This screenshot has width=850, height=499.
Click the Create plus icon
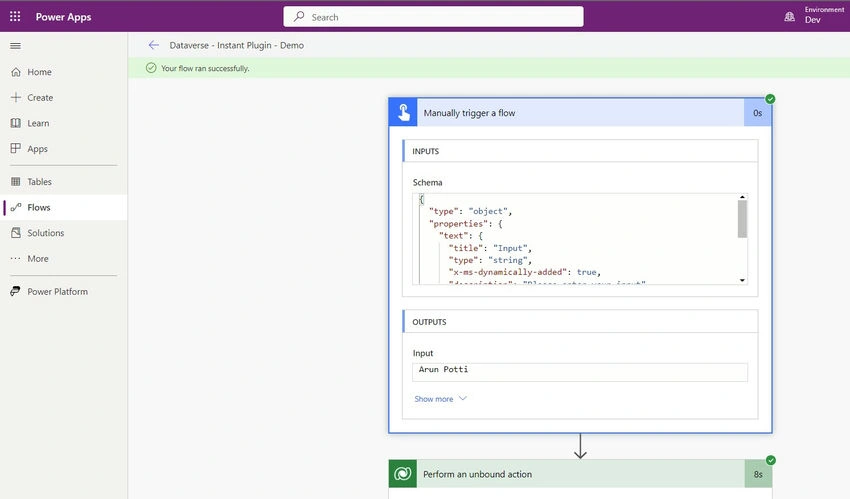click(x=16, y=97)
